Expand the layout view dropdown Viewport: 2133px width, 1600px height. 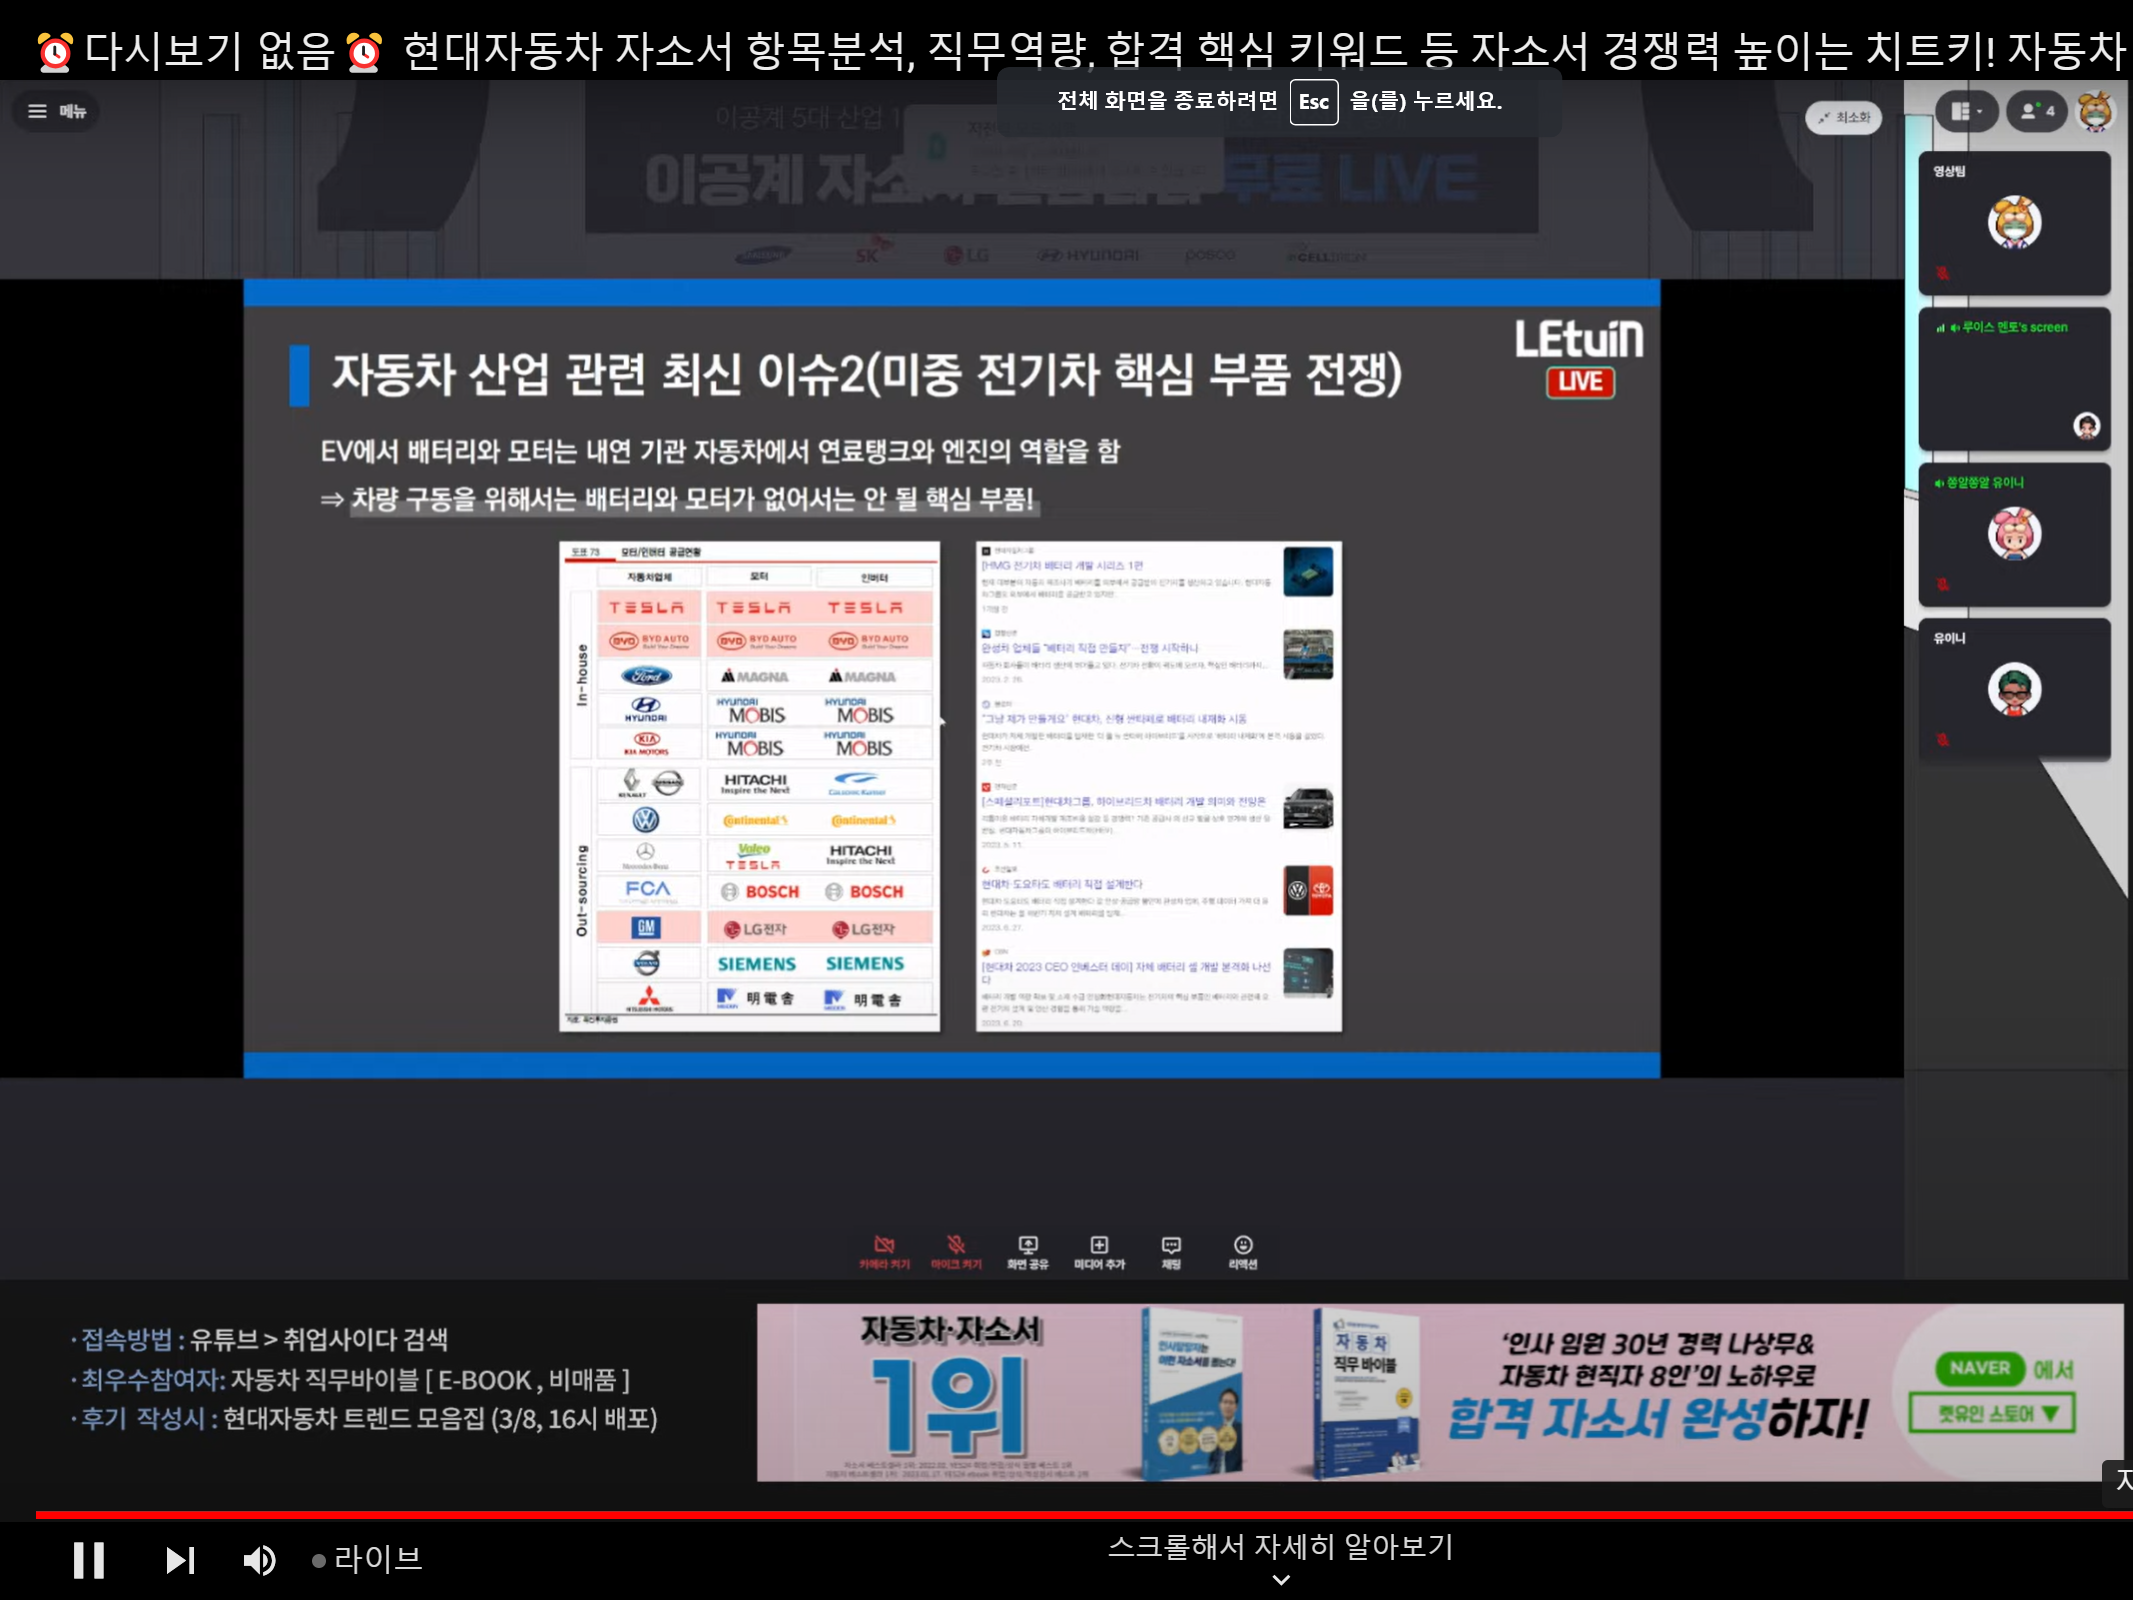click(1965, 111)
